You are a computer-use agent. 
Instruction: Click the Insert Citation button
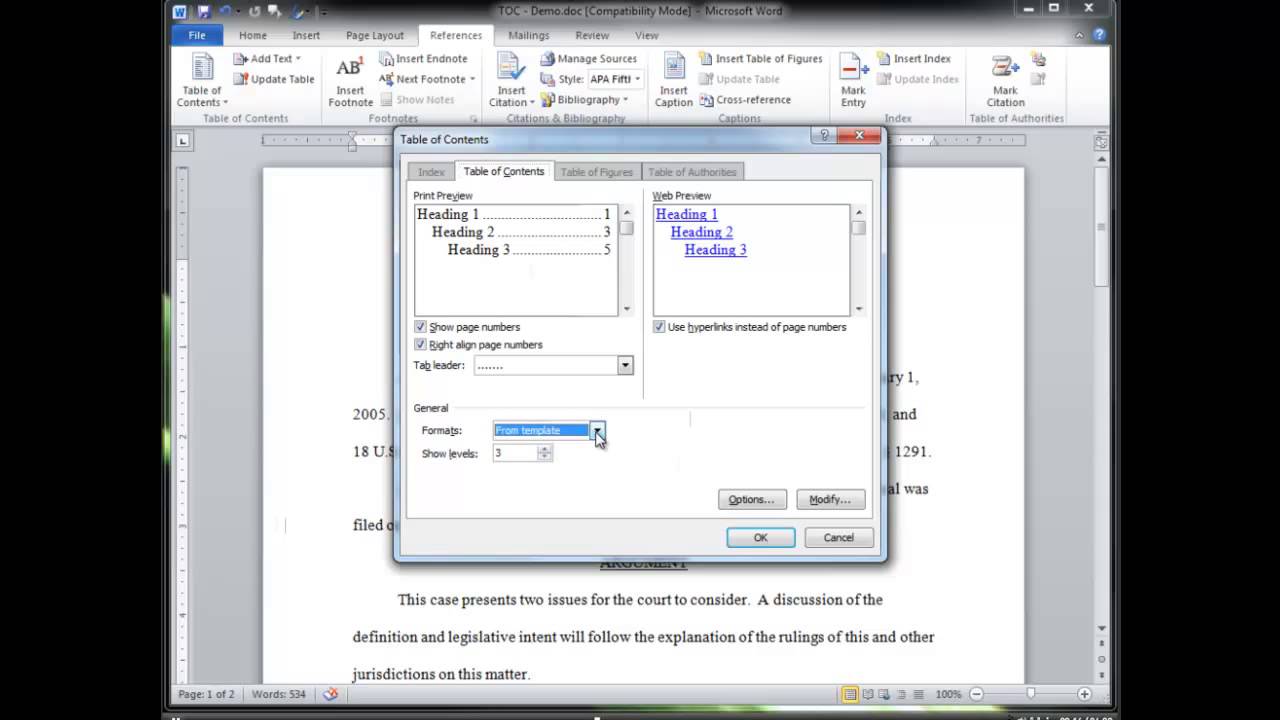point(512,80)
